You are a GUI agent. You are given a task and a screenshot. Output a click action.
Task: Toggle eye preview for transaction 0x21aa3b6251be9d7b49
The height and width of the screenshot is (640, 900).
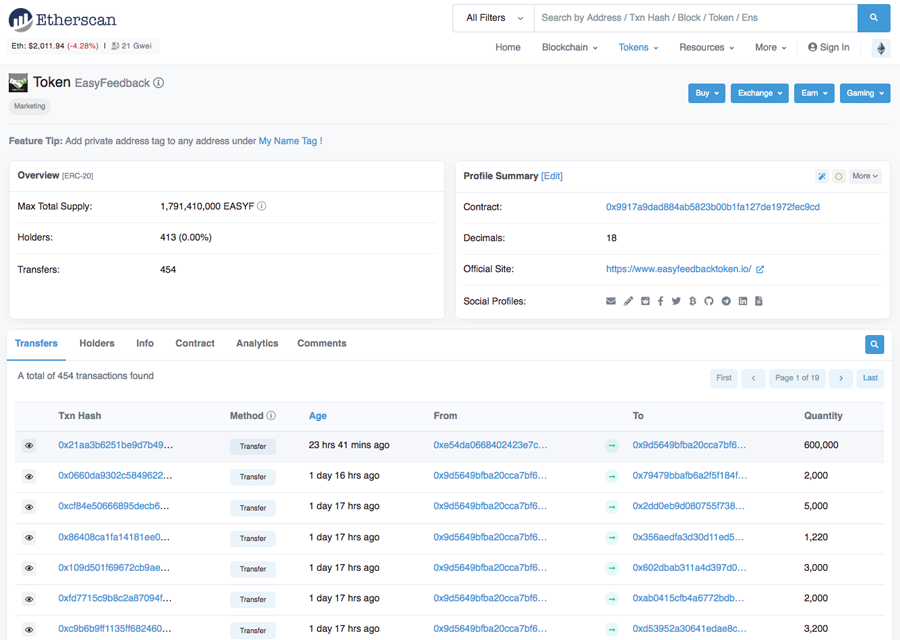29,445
